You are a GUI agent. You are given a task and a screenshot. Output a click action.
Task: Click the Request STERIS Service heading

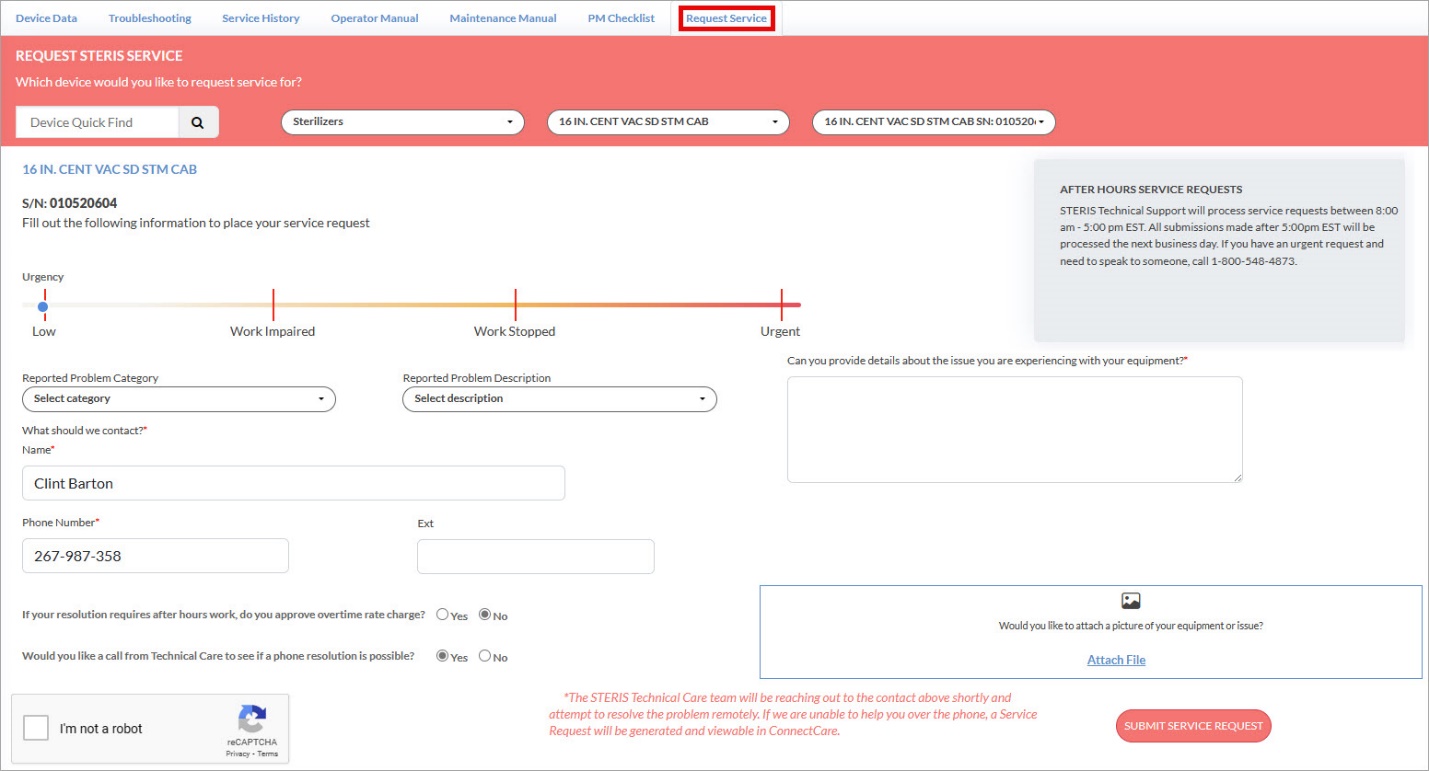pyautogui.click(x=99, y=56)
